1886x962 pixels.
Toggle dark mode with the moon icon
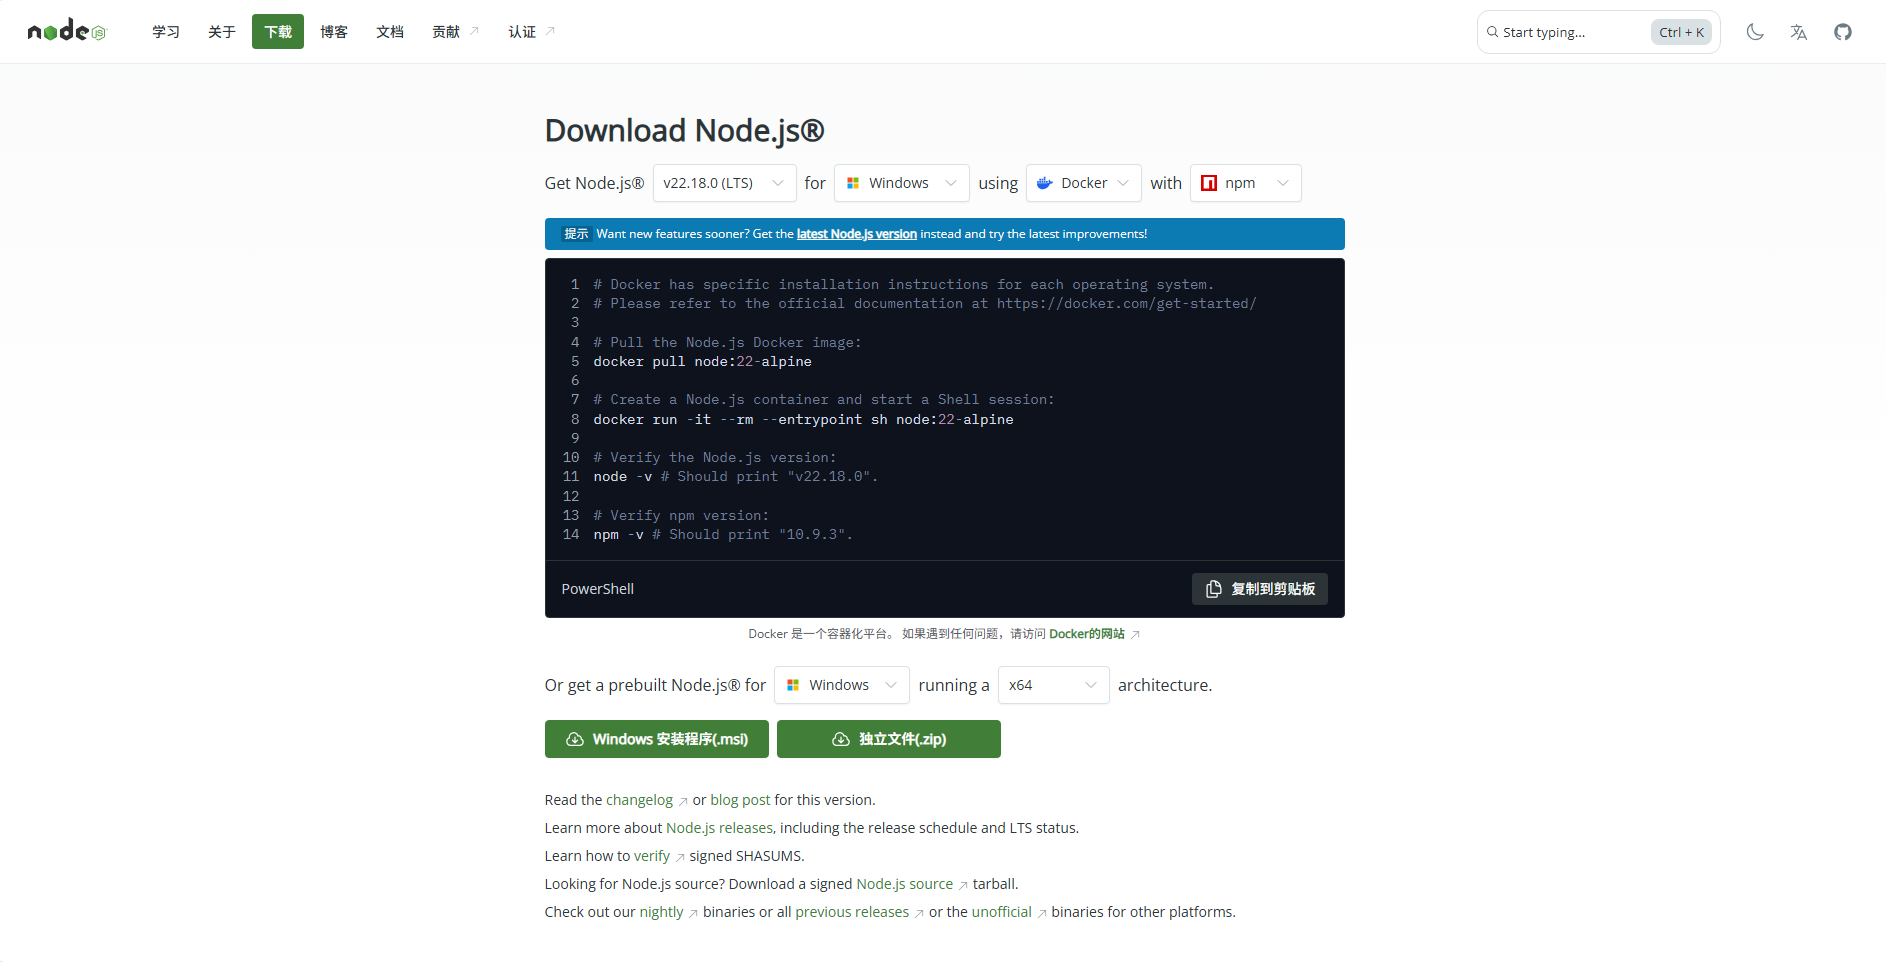click(x=1755, y=31)
